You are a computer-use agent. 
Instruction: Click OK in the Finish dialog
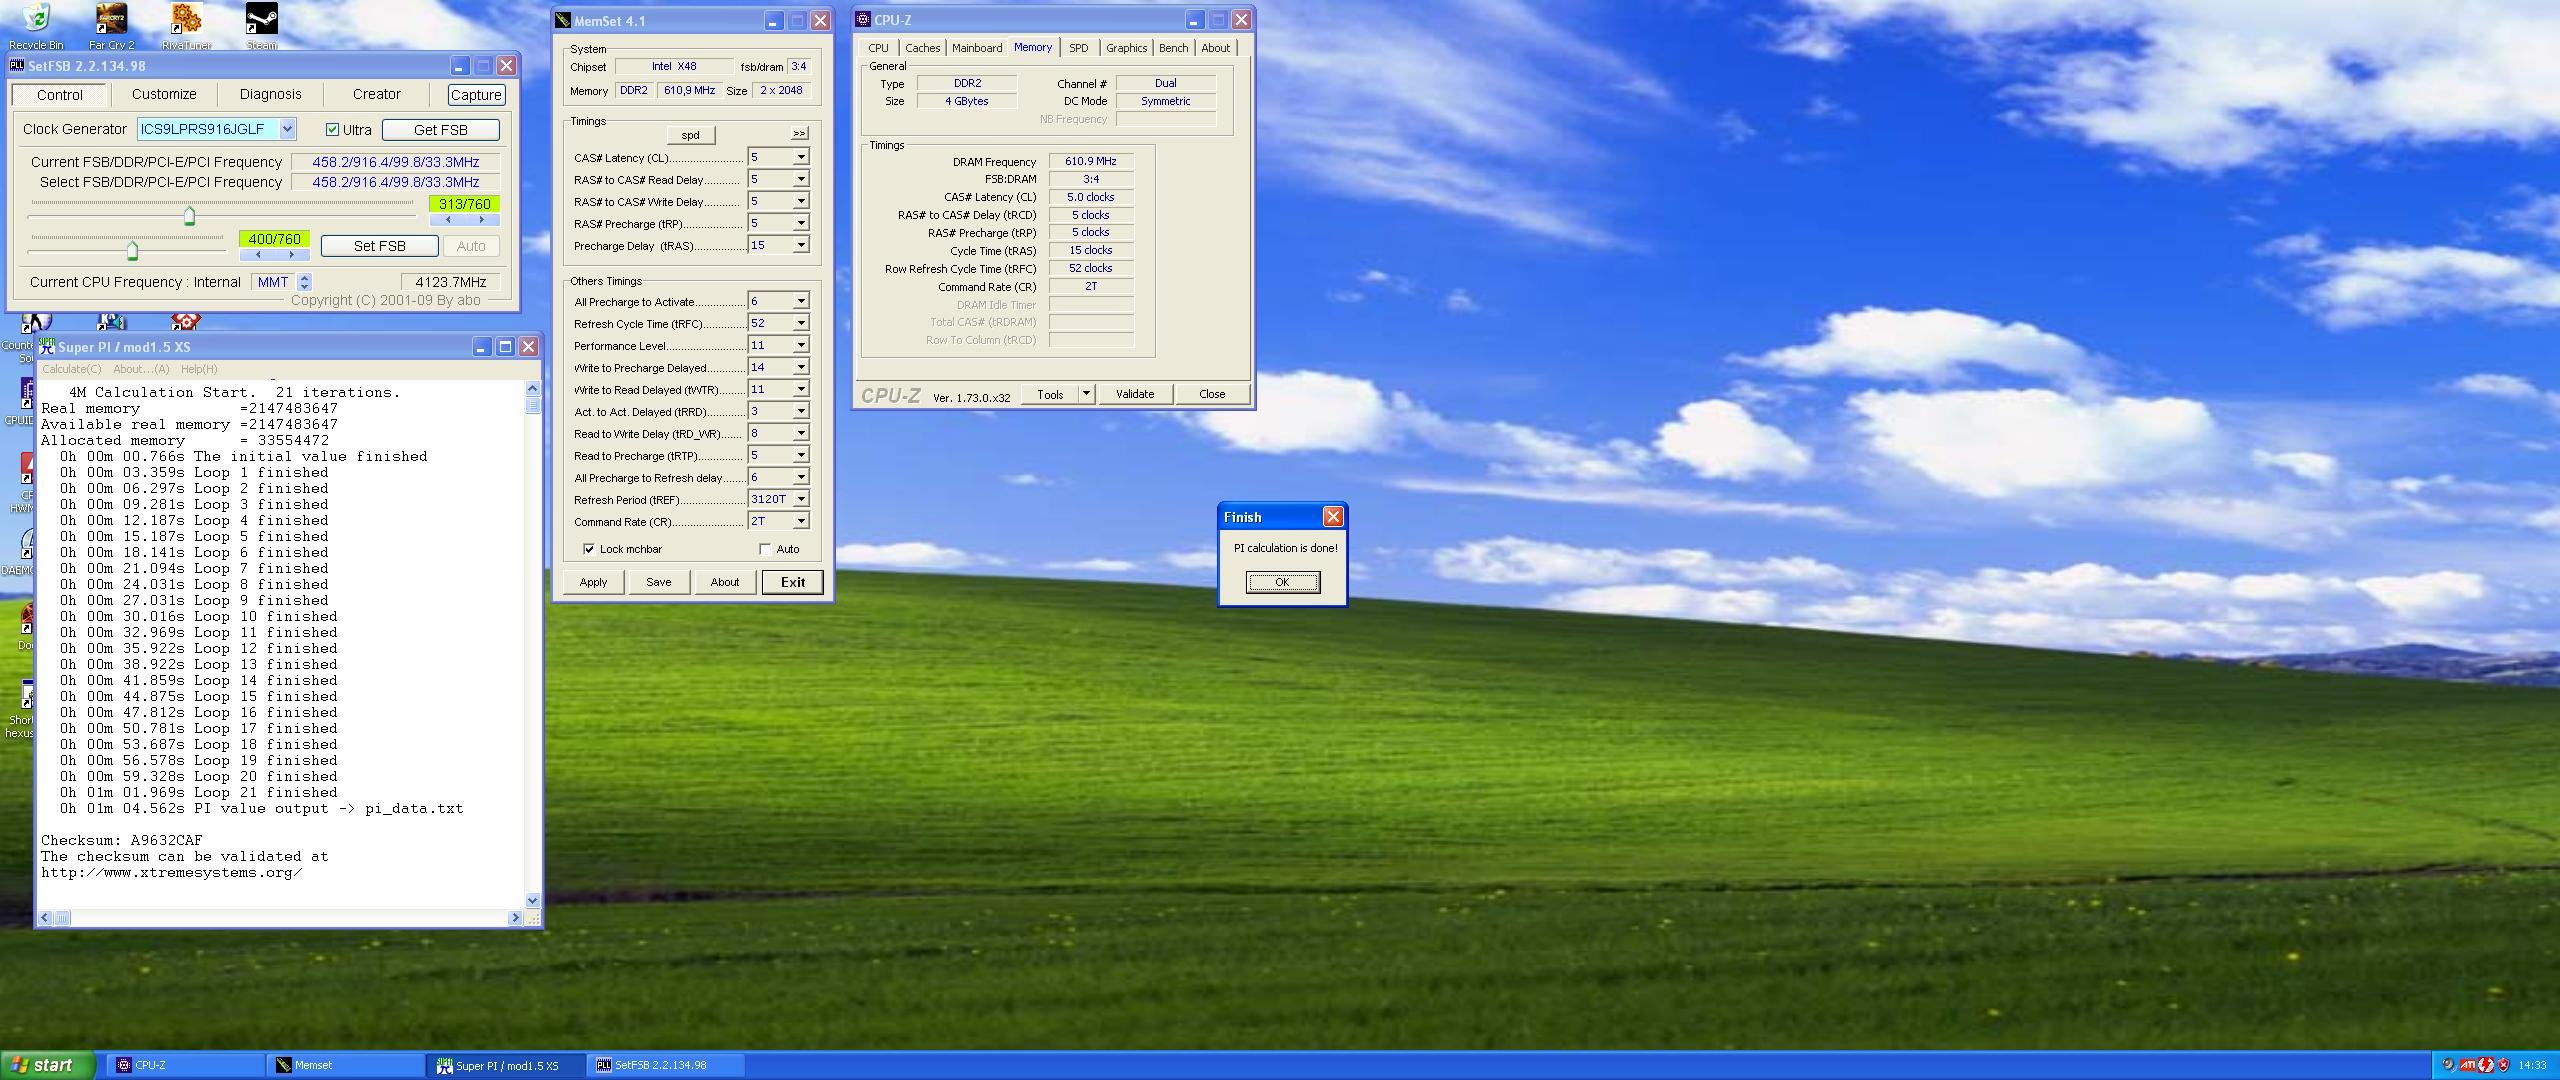pos(1282,582)
